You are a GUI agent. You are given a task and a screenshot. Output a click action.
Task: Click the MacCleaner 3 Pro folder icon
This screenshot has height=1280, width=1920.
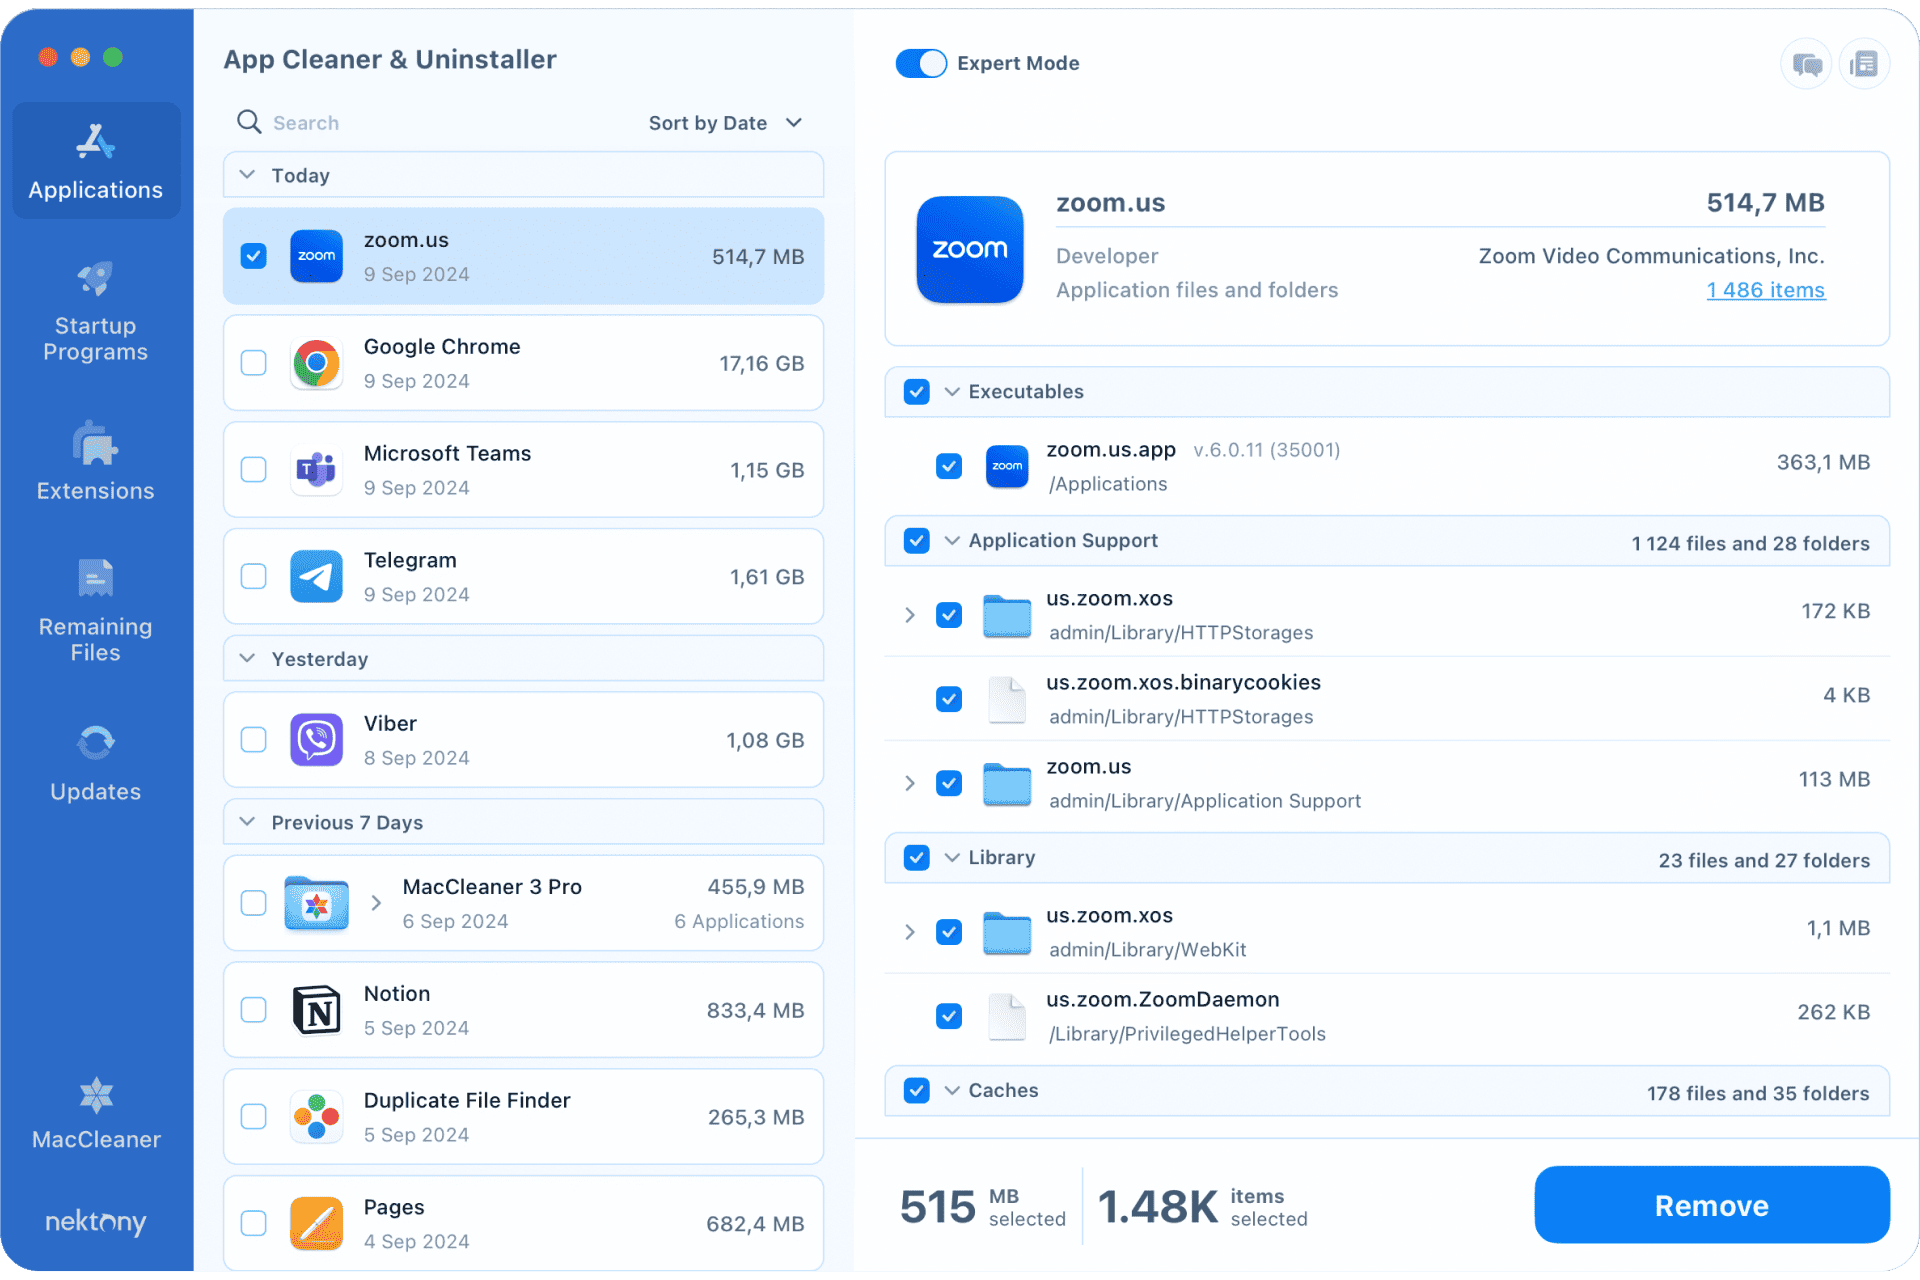(316, 903)
